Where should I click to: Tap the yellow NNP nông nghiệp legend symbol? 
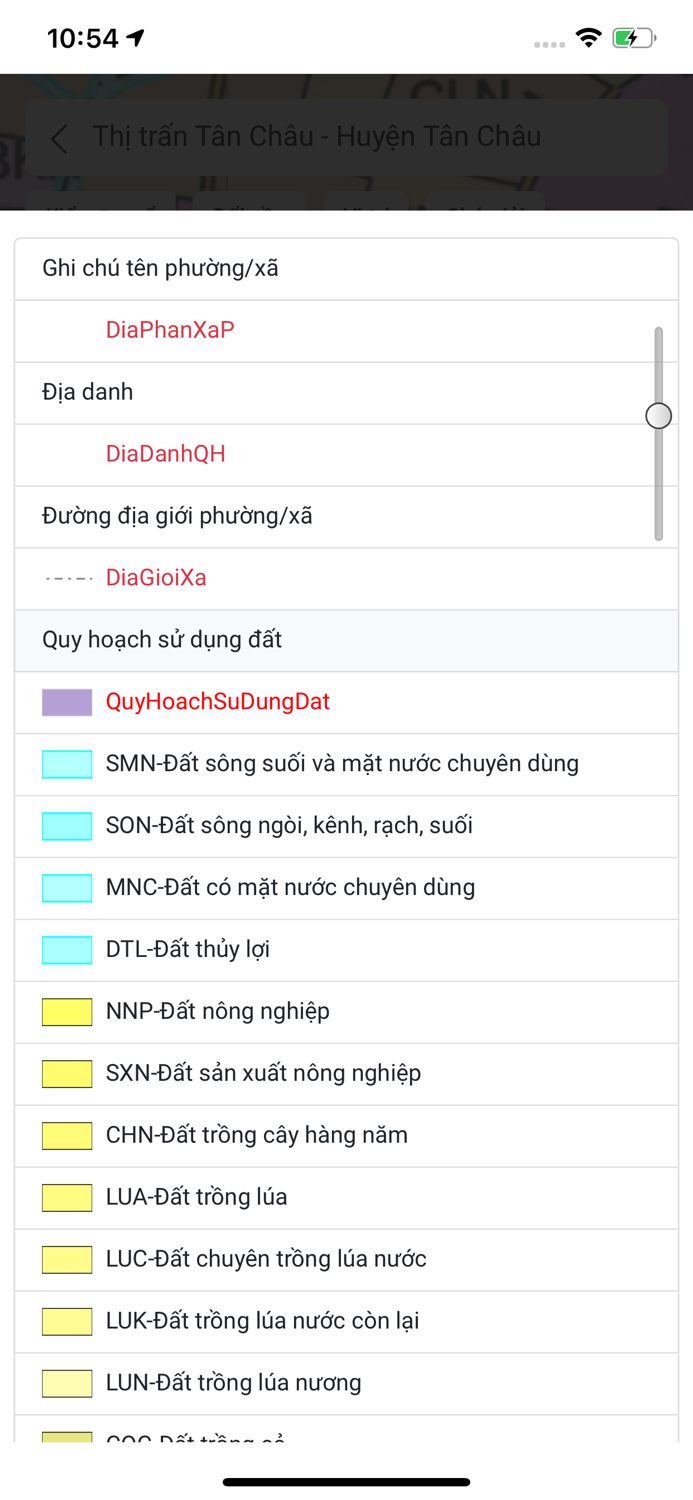click(x=66, y=1011)
